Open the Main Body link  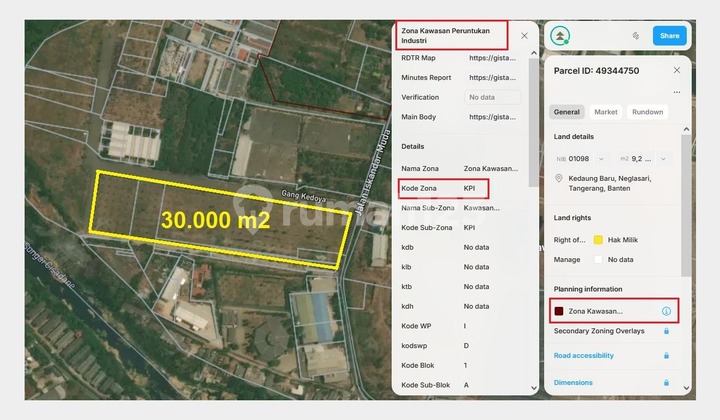click(492, 117)
